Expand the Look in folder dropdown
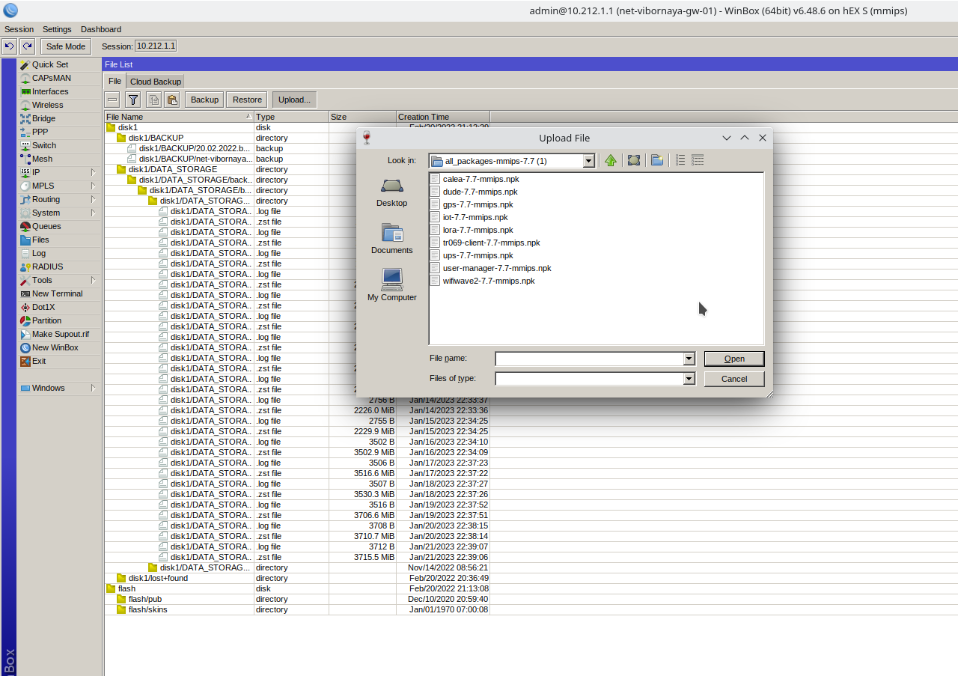 coord(589,160)
